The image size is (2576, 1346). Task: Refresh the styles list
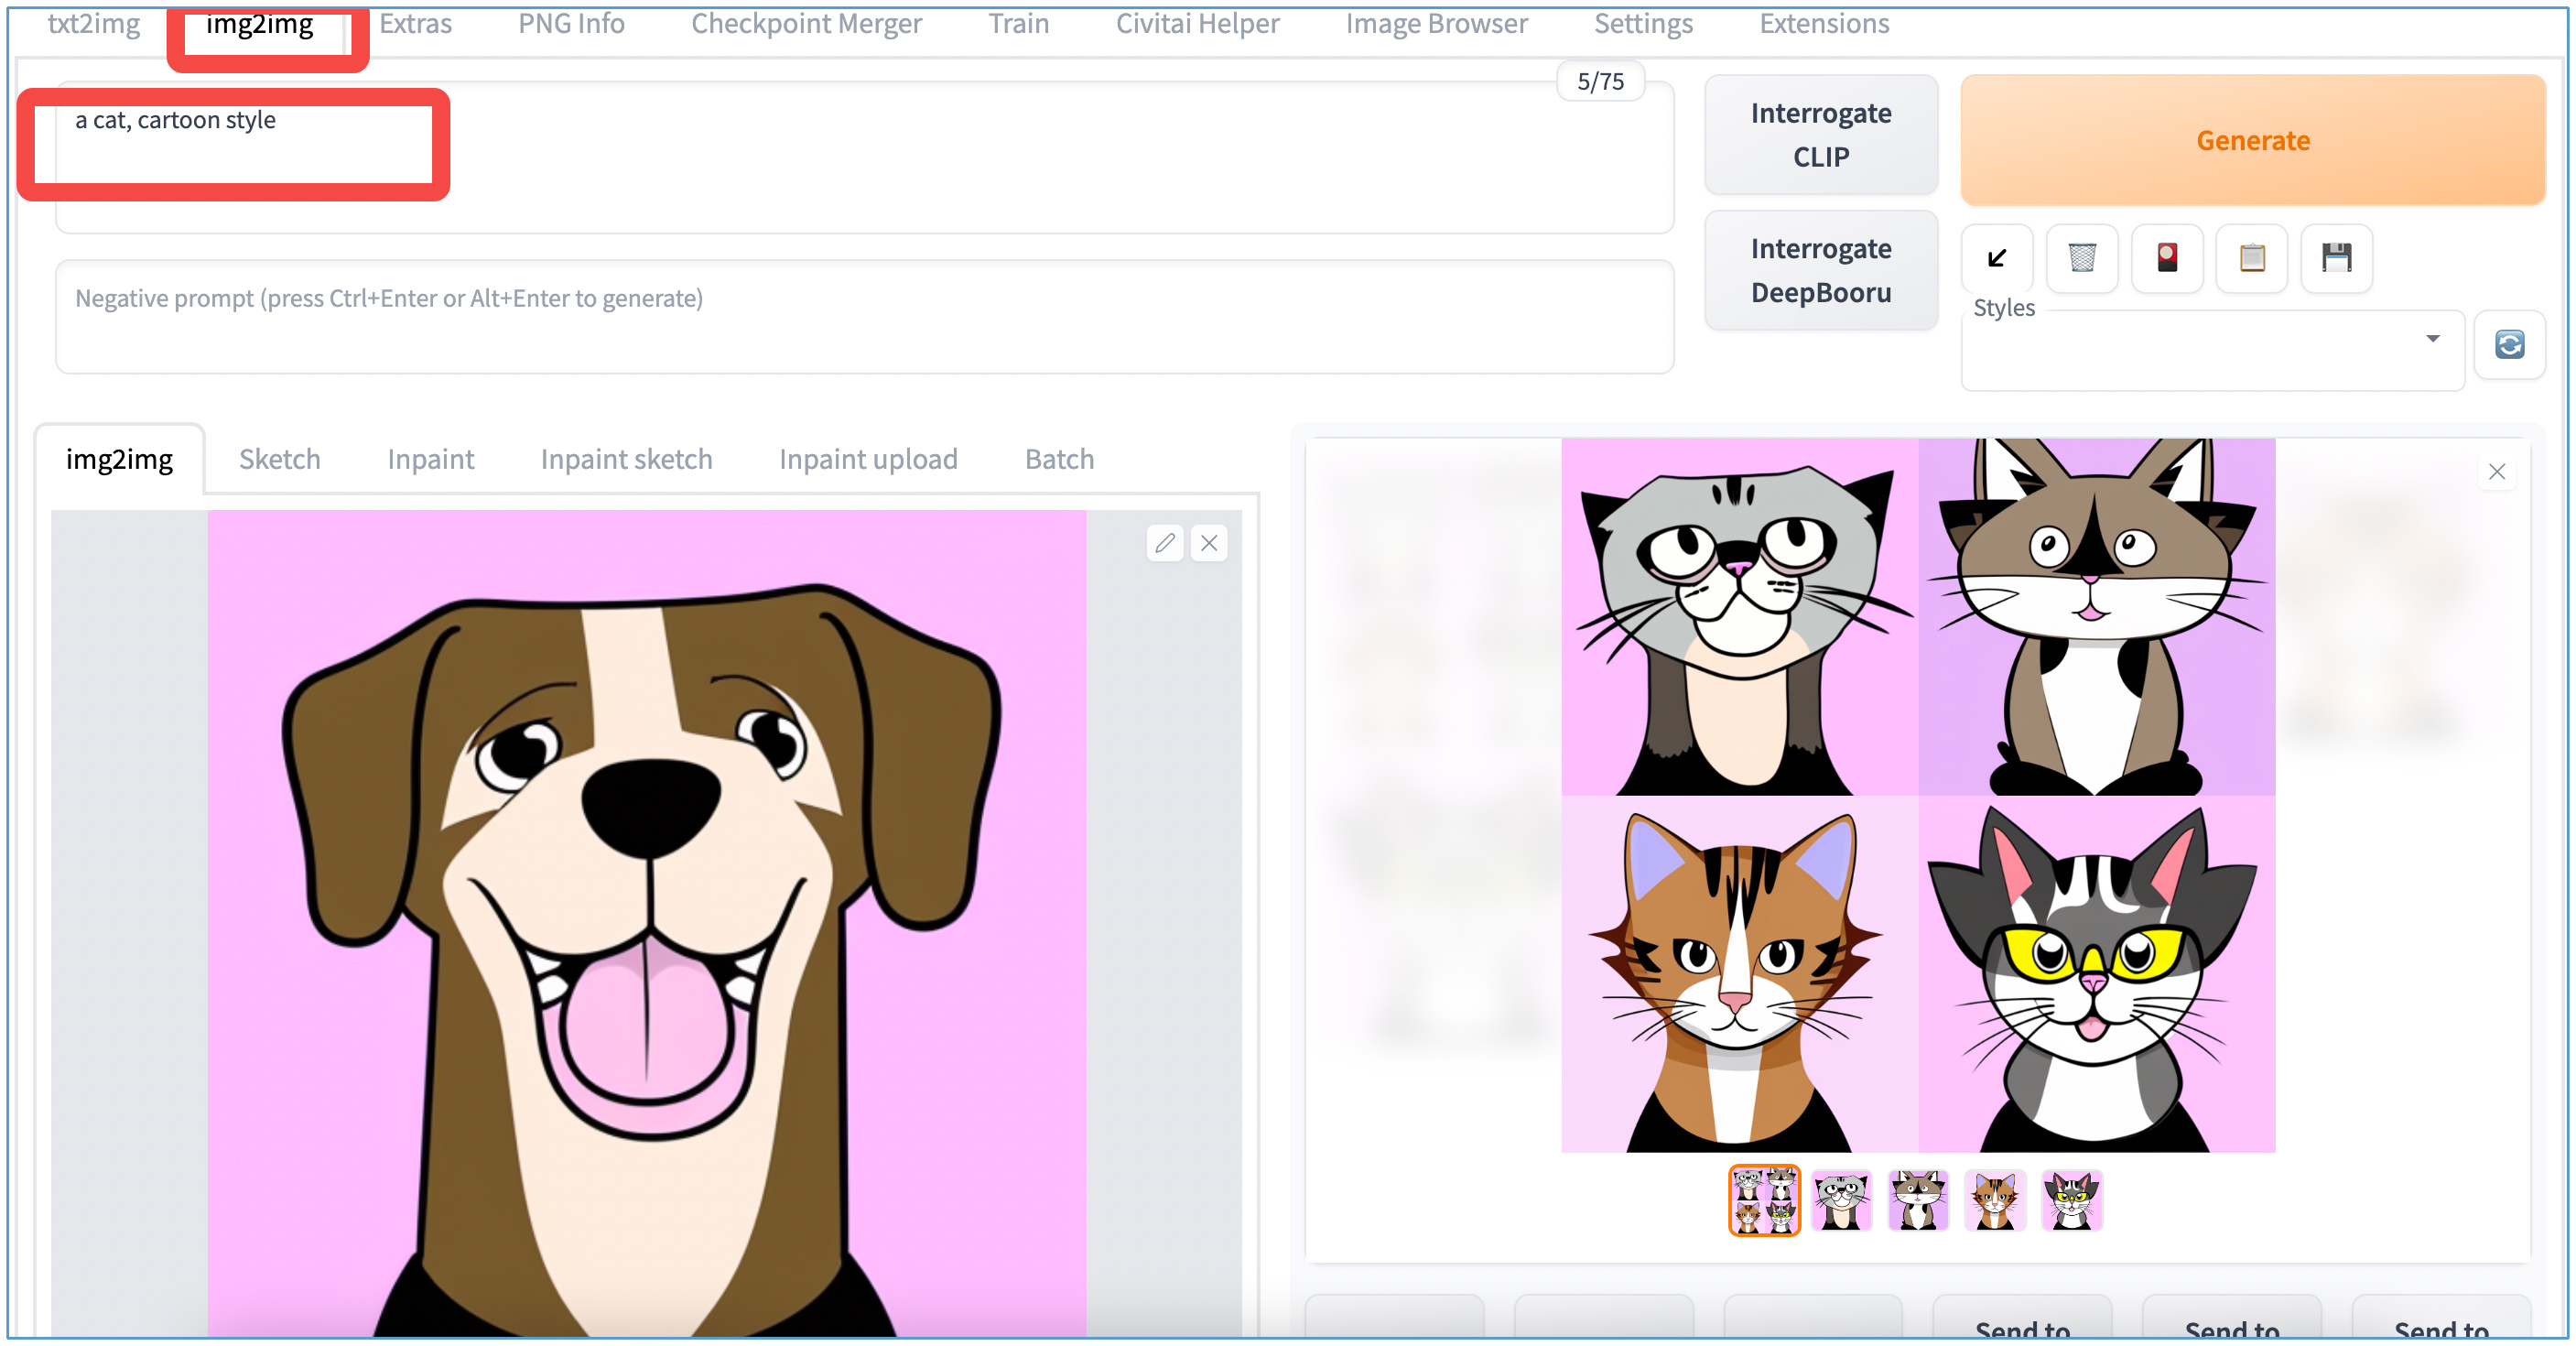[x=2509, y=345]
